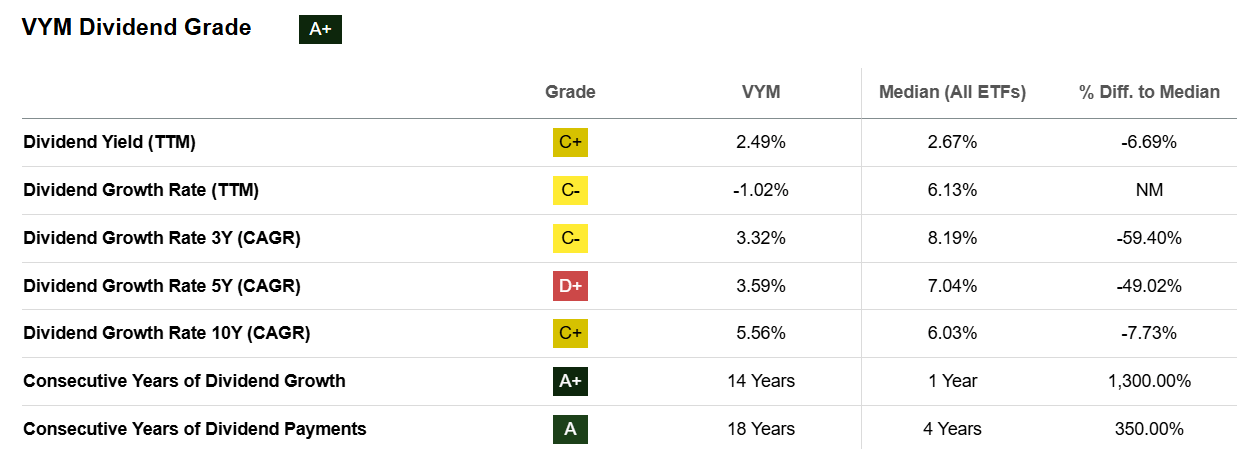Click the VYM Dividend Grade heading
The height and width of the screenshot is (449, 1237).
coord(136,28)
